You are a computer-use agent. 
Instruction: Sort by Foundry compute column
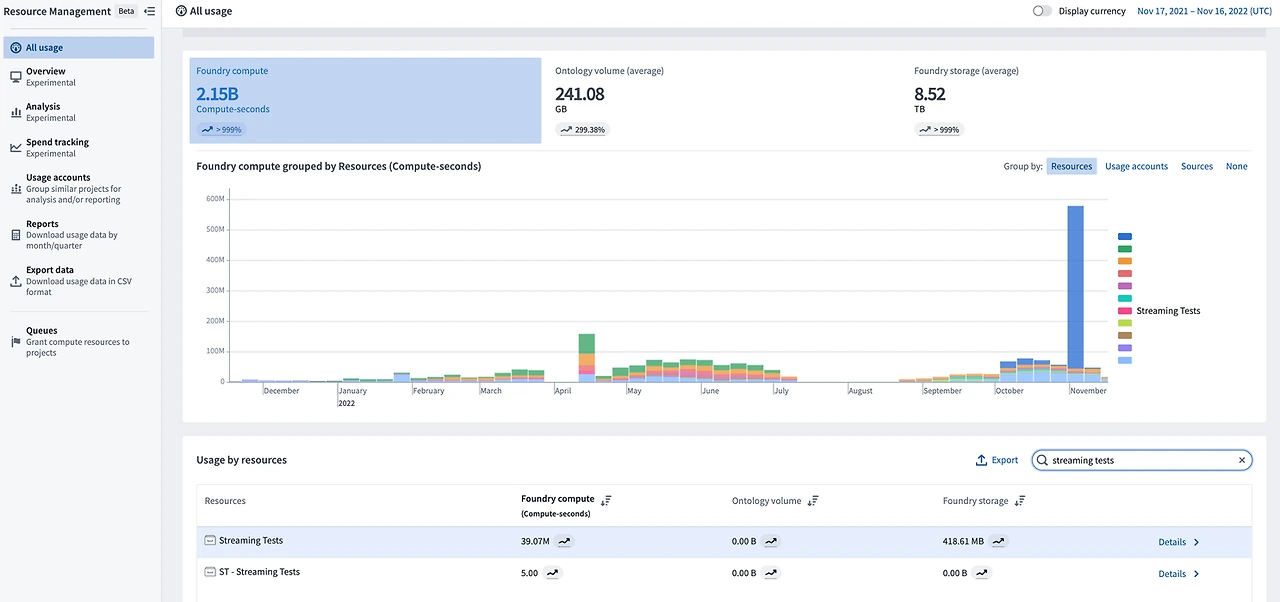coord(606,500)
